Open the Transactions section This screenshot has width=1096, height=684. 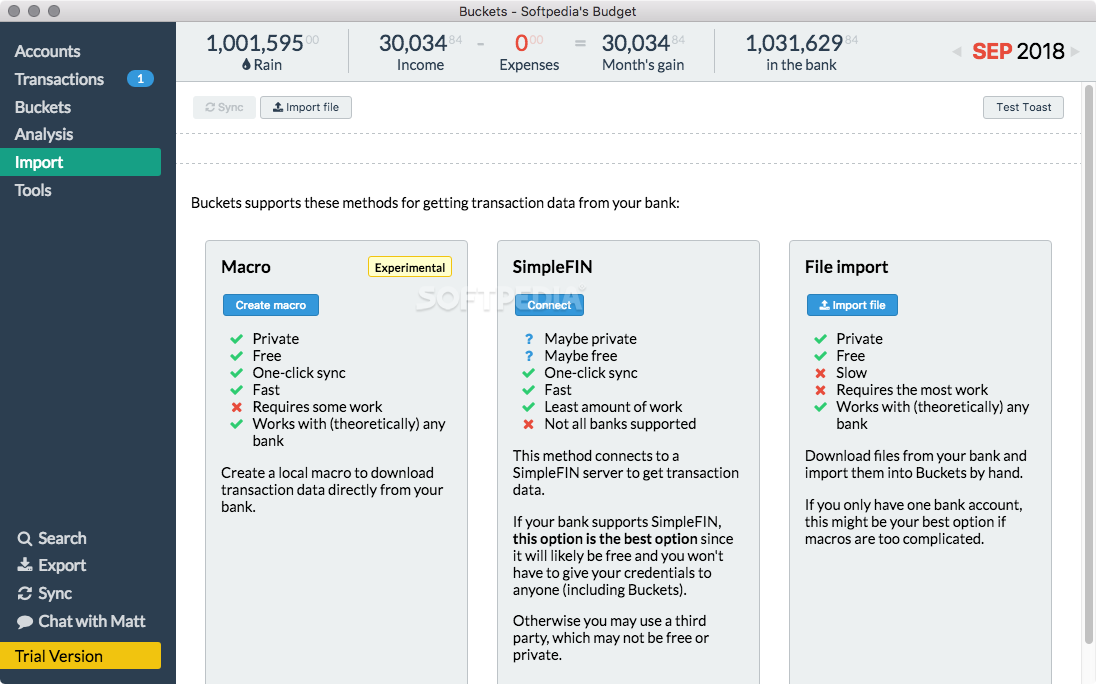pyautogui.click(x=59, y=79)
